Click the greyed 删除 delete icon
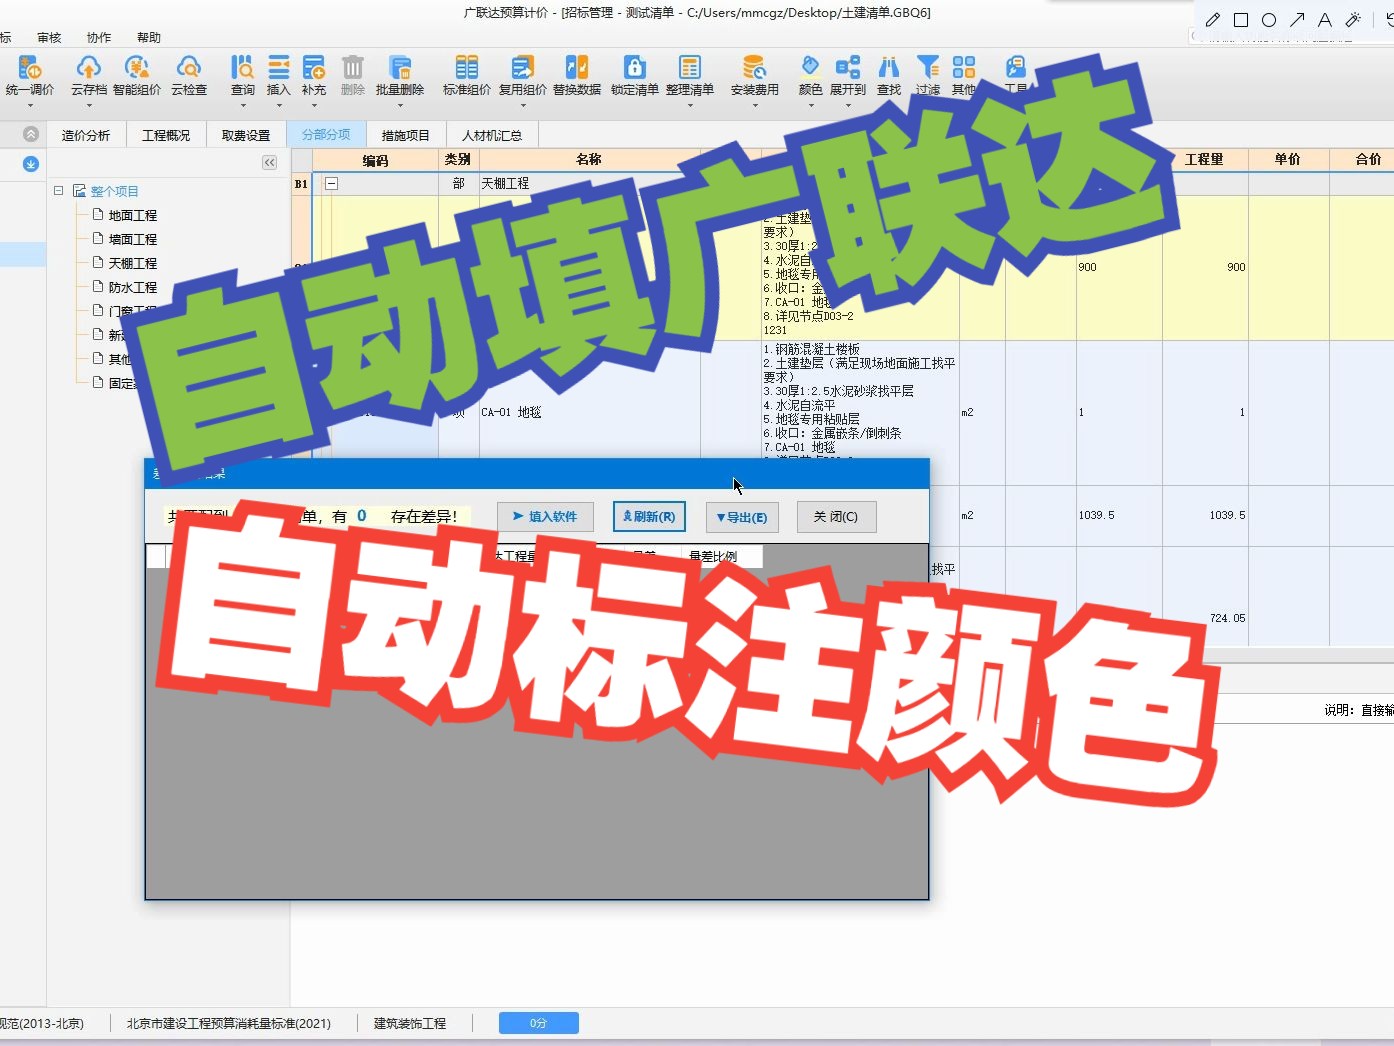1394x1046 pixels. coord(352,68)
